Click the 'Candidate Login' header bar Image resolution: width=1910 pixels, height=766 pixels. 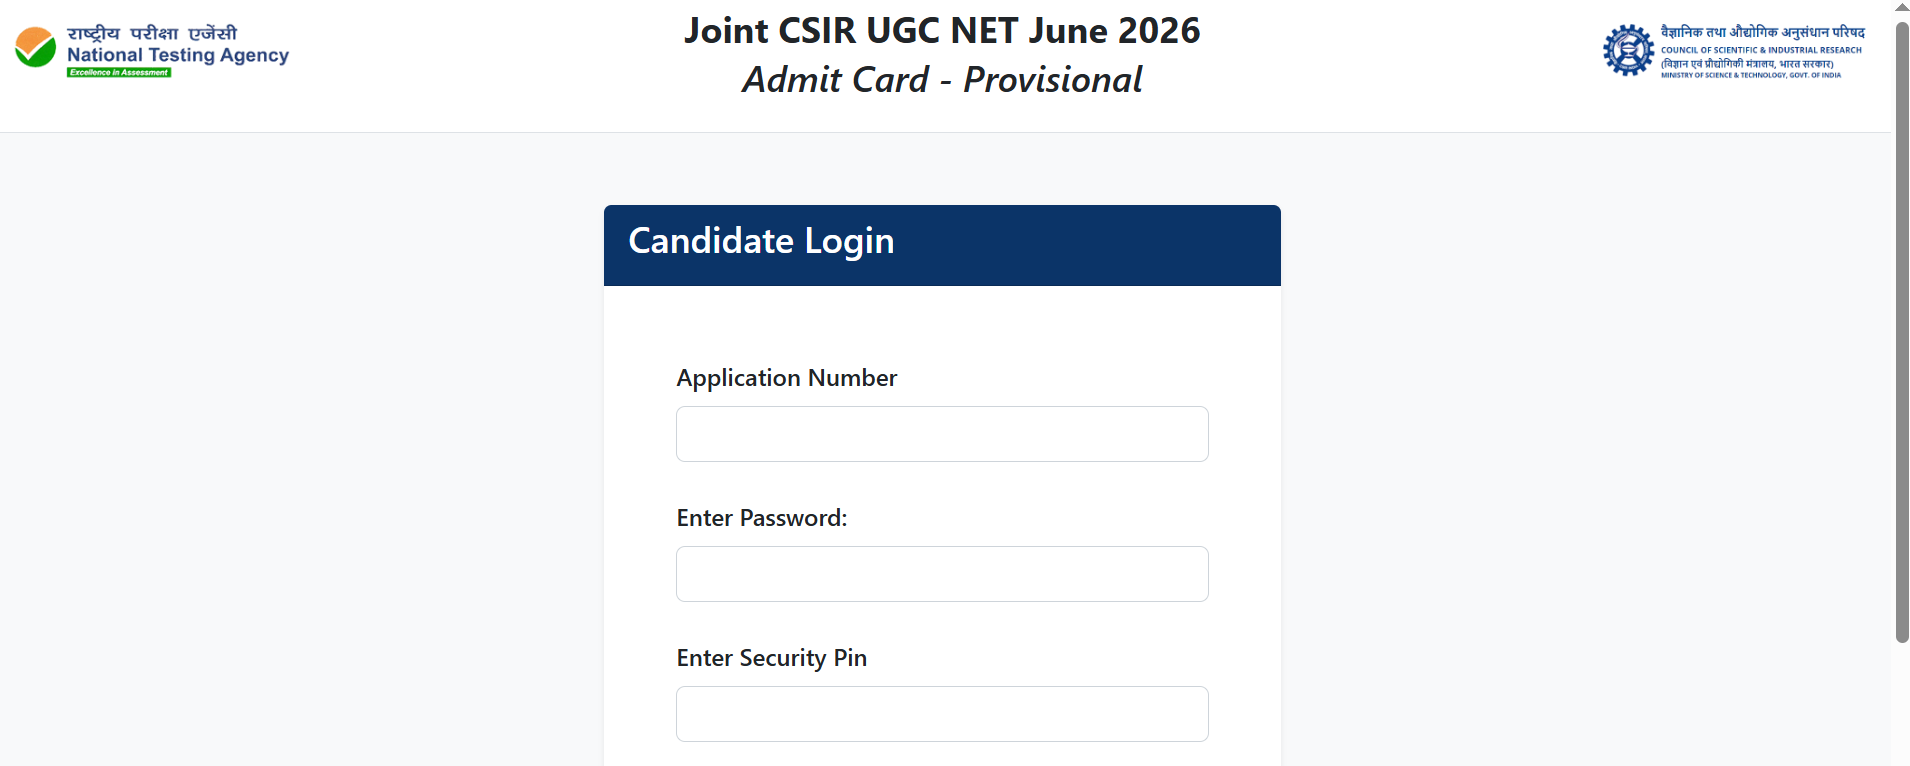tap(942, 245)
